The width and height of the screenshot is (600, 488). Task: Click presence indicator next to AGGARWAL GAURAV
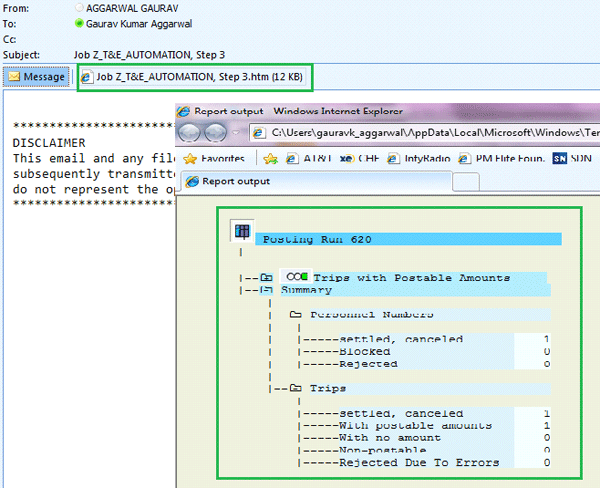[79, 7]
